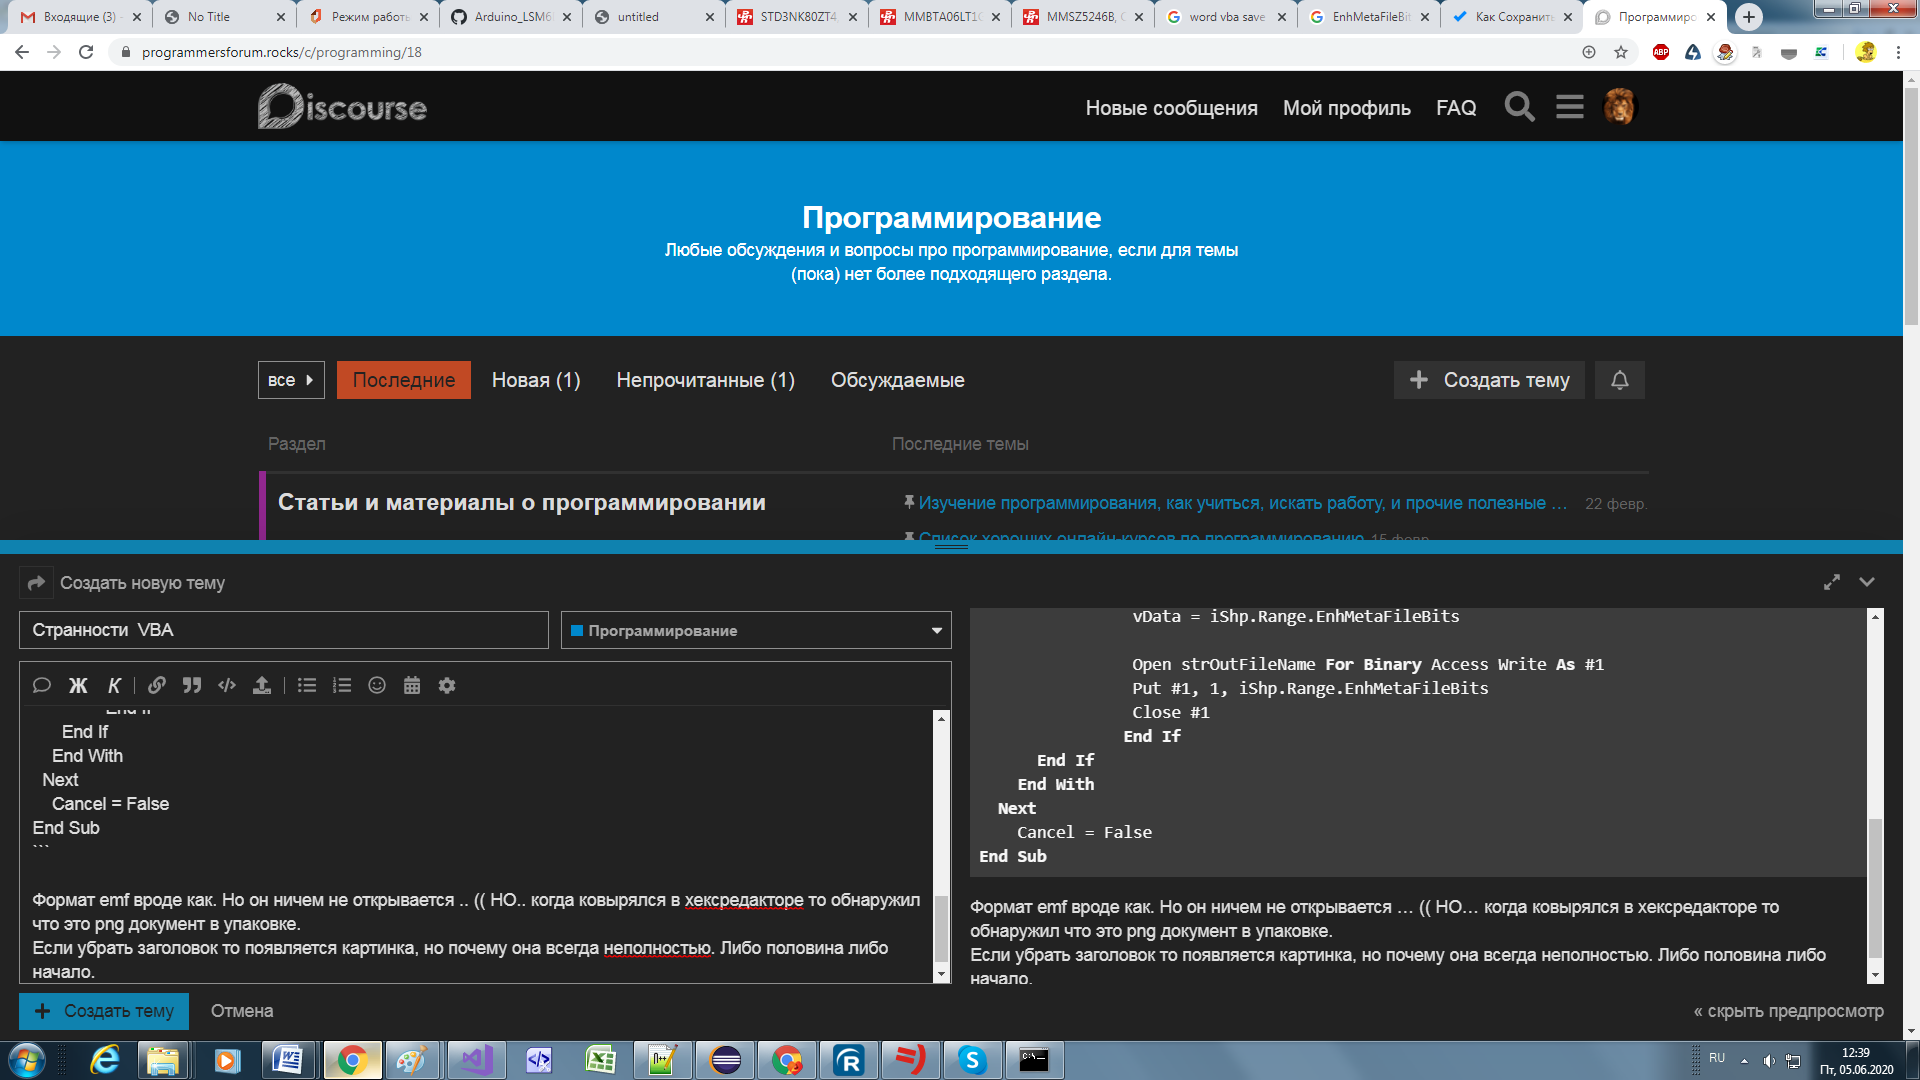The image size is (1920, 1080).
Task: Insert bulleted list in composer
Action: [x=307, y=685]
